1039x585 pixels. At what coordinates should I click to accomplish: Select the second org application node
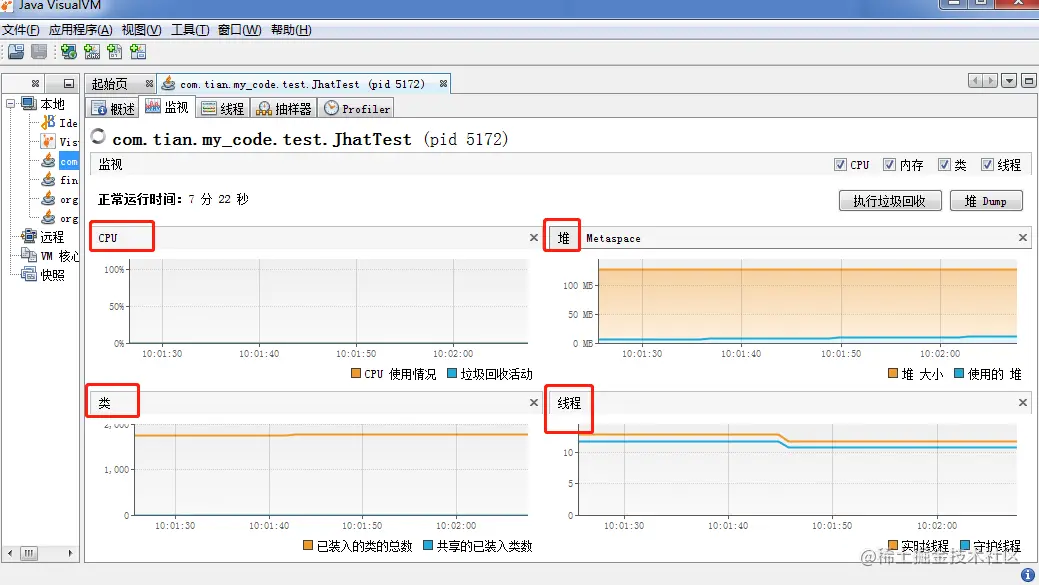point(60,218)
